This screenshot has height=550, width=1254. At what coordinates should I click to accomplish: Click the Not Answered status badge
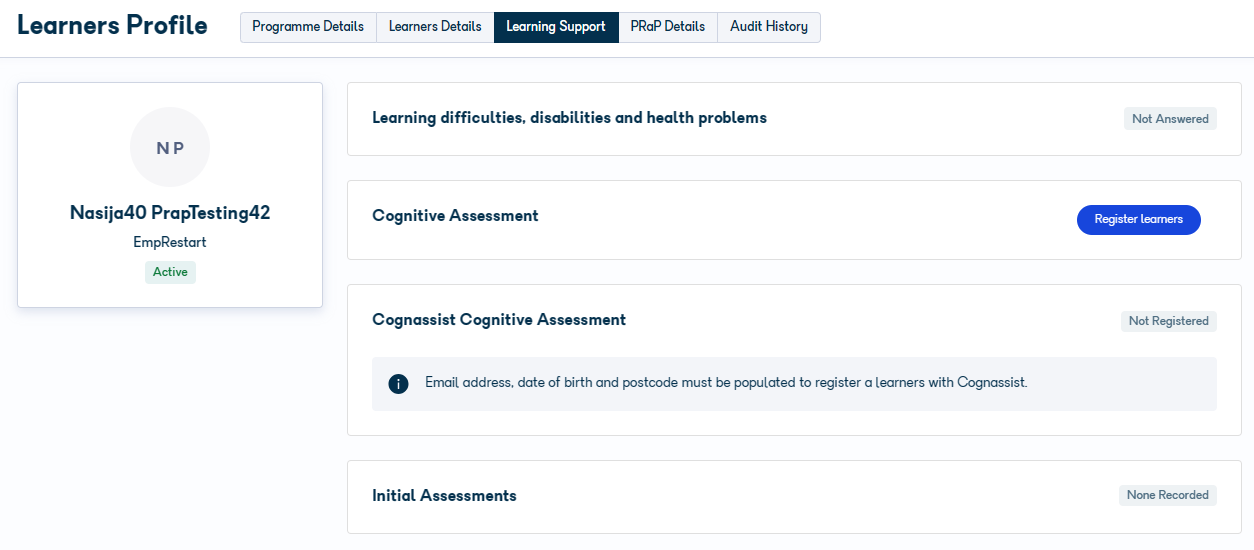click(1170, 119)
